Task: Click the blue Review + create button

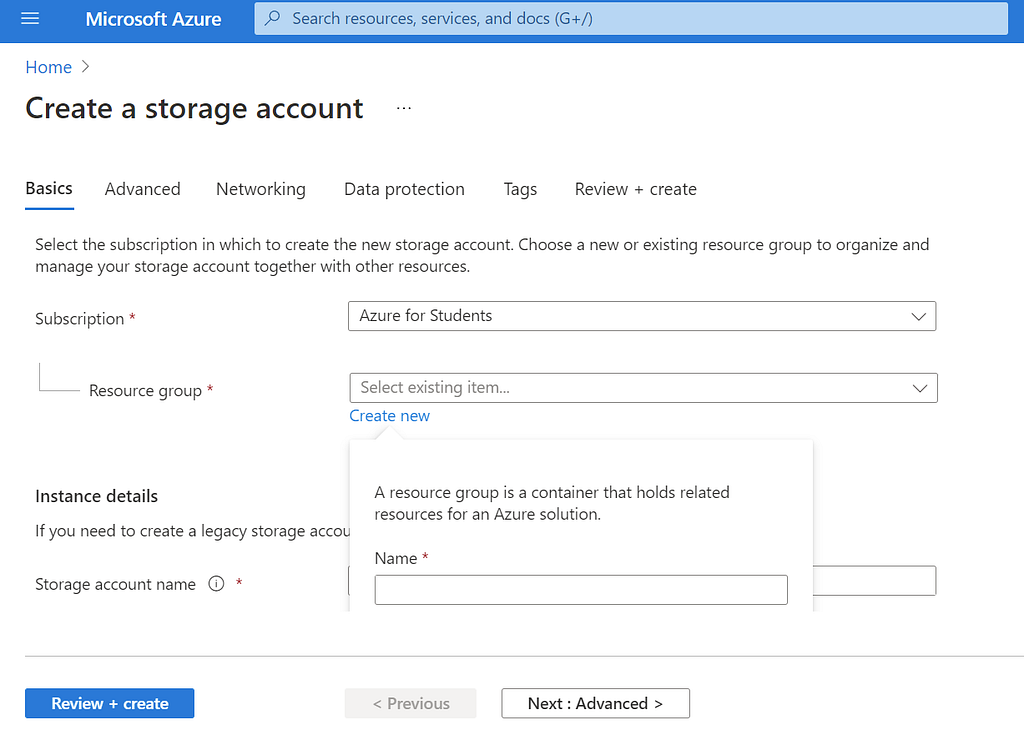Action: [110, 703]
